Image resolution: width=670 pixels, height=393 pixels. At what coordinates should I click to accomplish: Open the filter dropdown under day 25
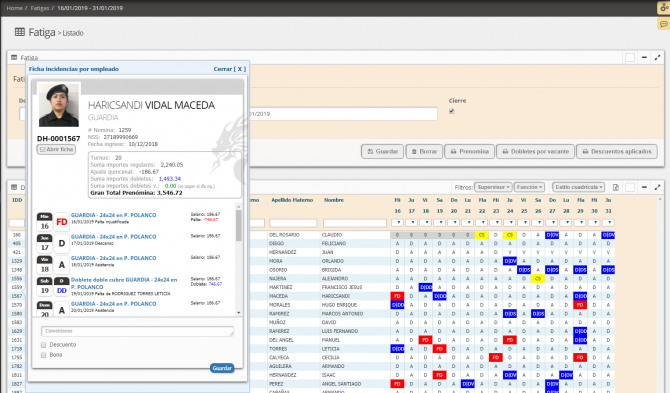click(524, 223)
